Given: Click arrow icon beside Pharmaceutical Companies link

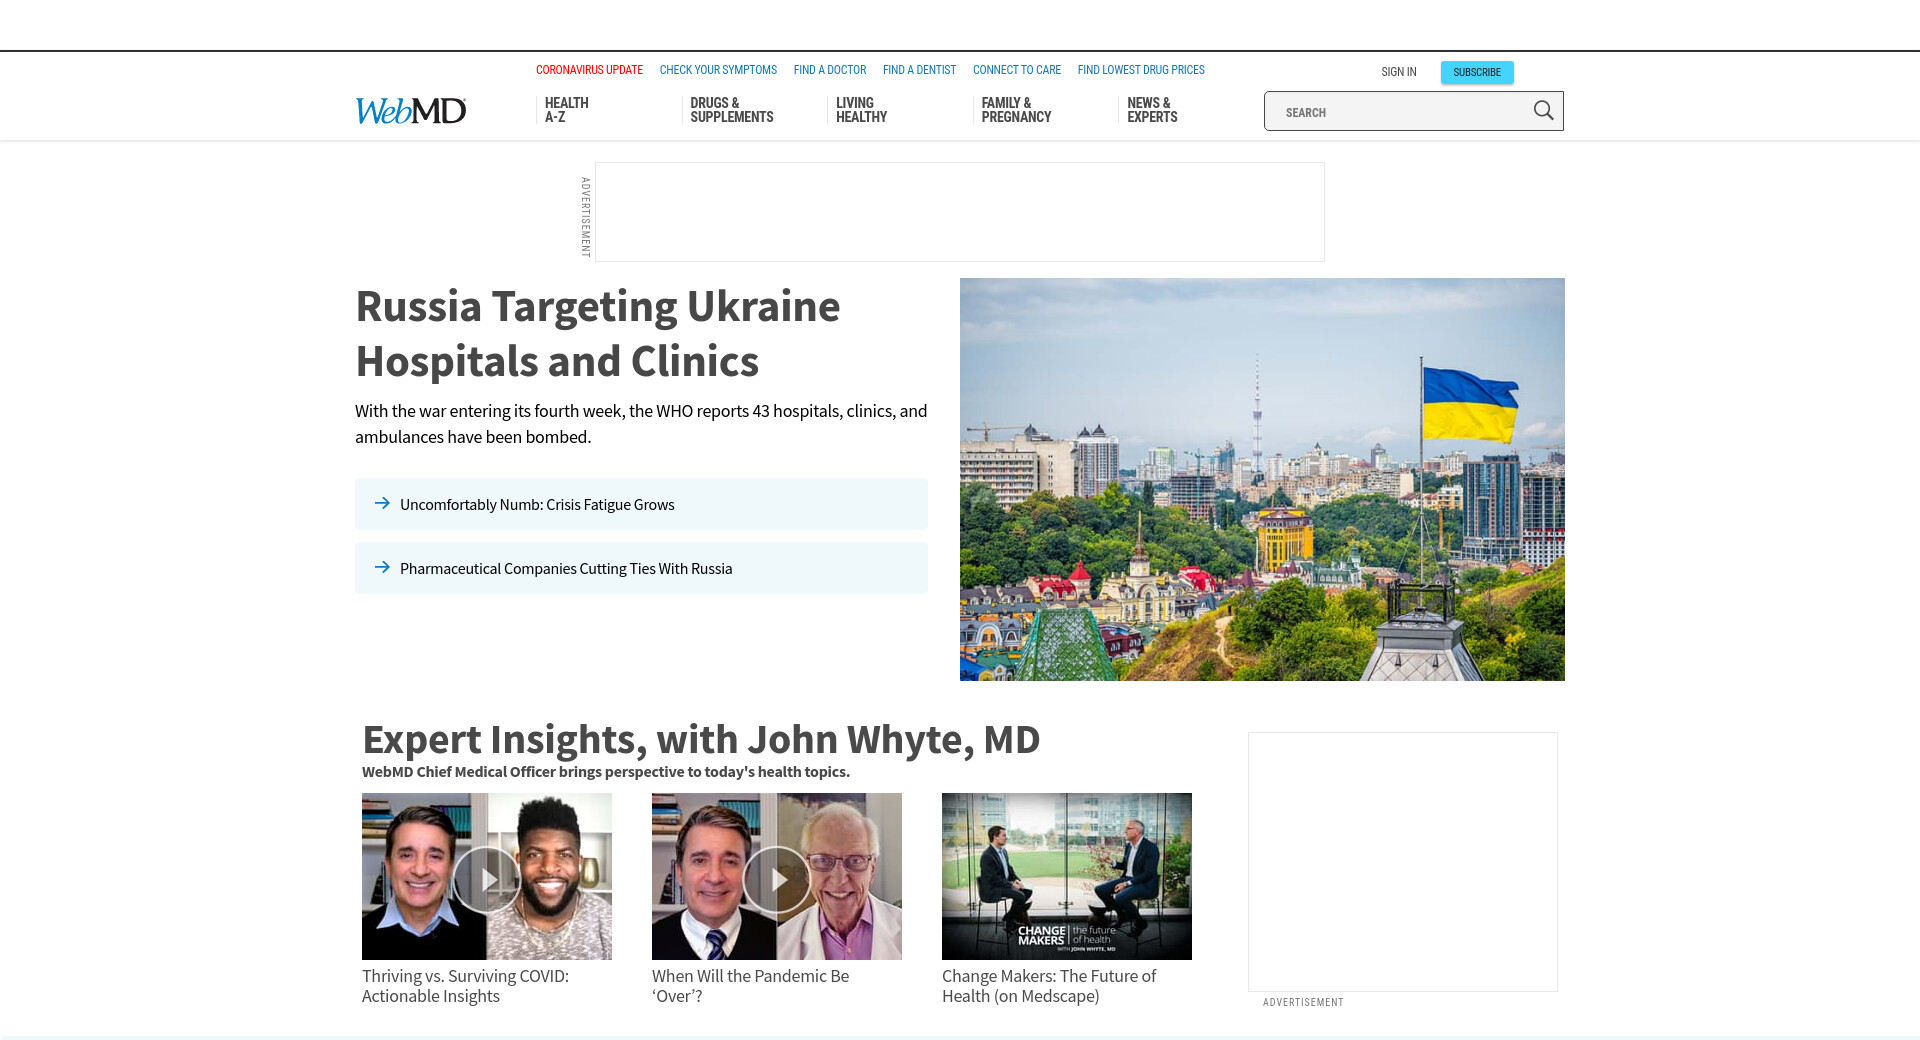Looking at the screenshot, I should 382,568.
